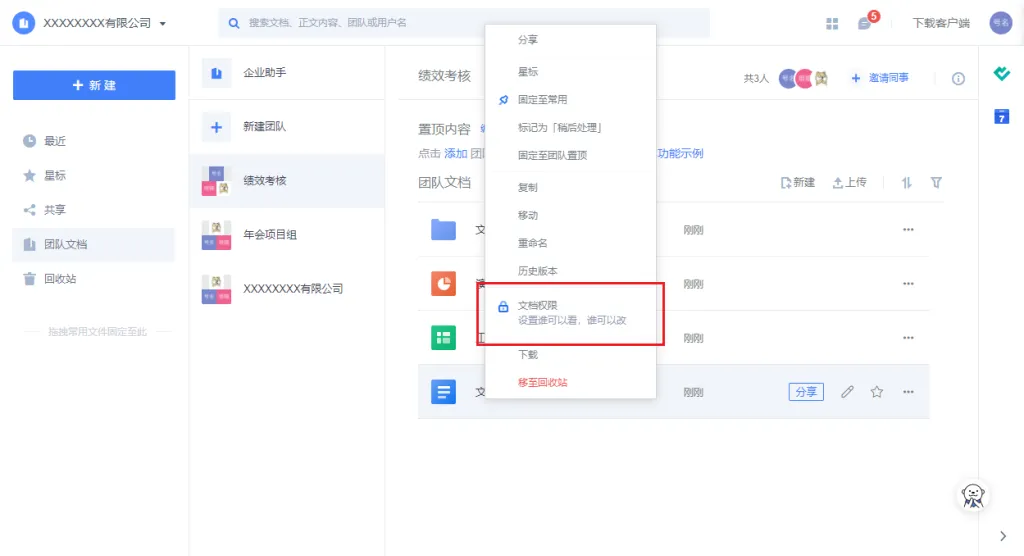This screenshot has height=556, width=1024.
Task: Click 下载客户端 link
Action: pyautogui.click(x=940, y=23)
